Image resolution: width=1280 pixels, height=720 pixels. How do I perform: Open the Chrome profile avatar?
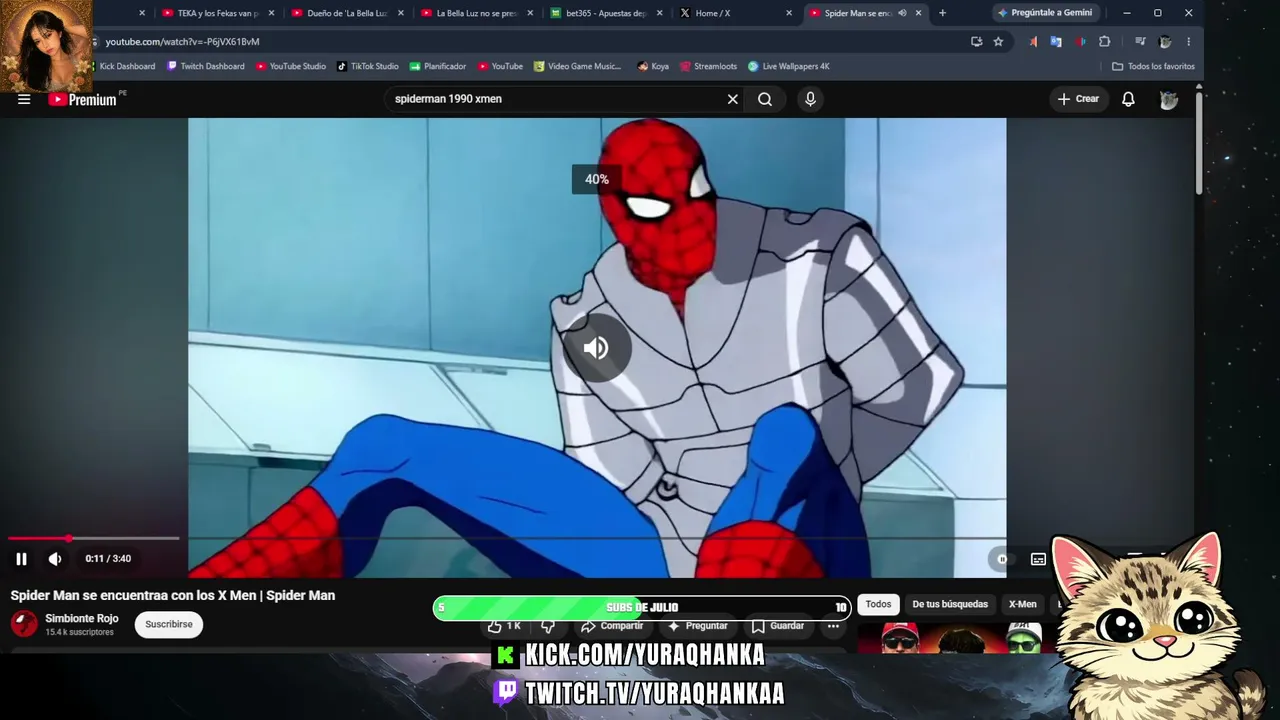tap(1165, 42)
